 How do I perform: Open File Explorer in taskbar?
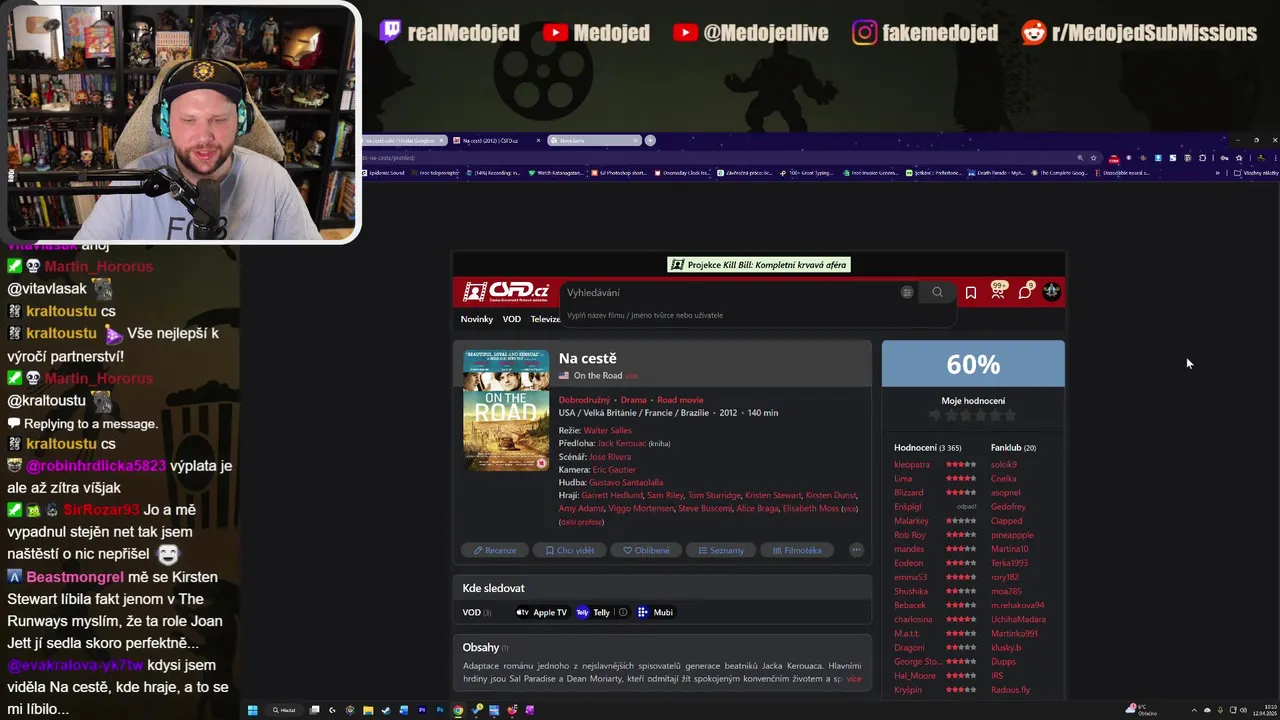[x=367, y=710]
